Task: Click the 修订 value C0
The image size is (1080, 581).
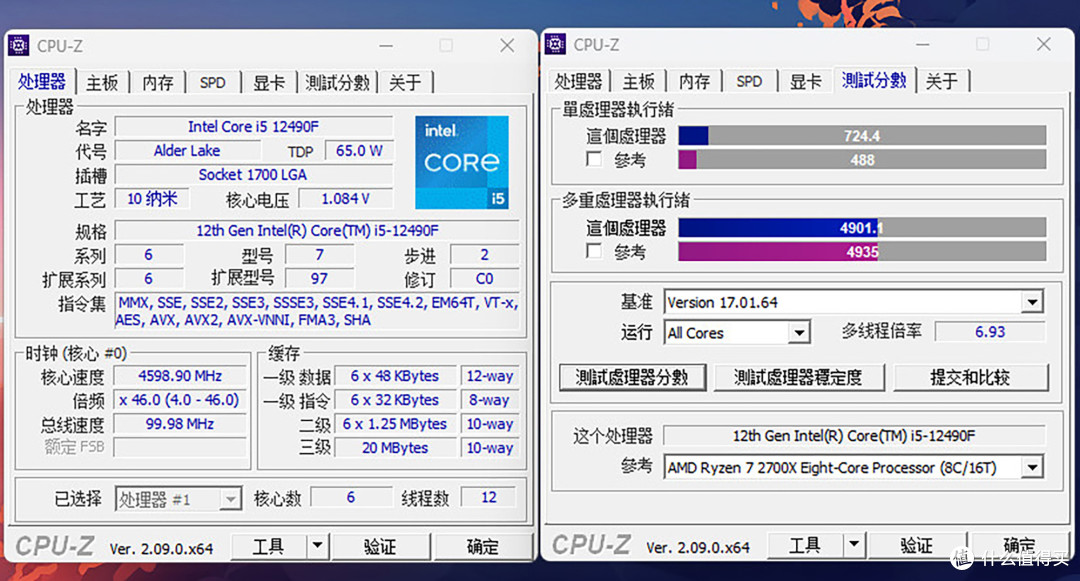Action: [484, 279]
